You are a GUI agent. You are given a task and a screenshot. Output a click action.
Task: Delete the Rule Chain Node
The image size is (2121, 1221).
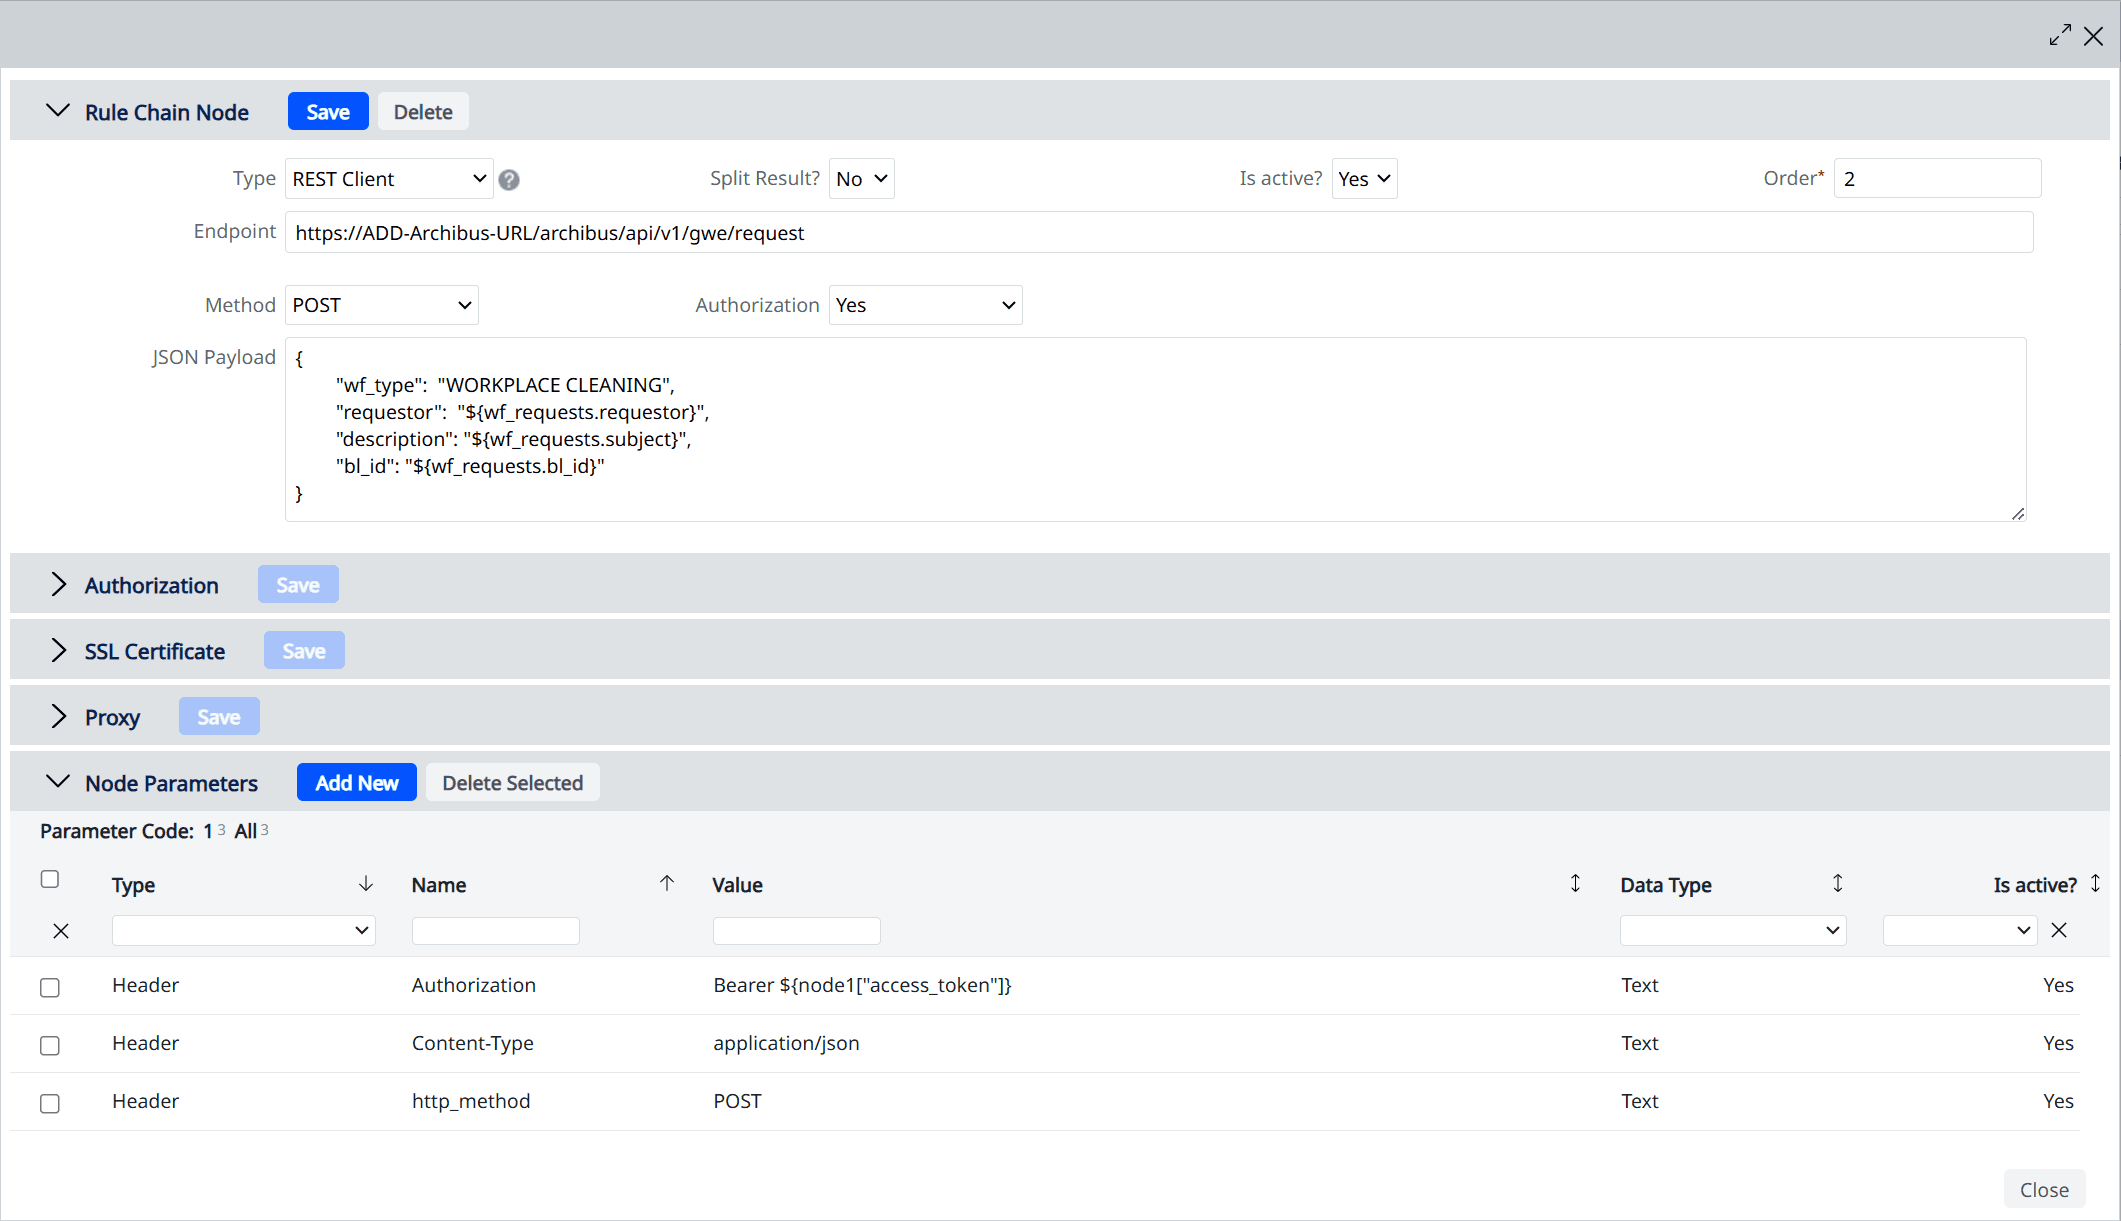pyautogui.click(x=423, y=112)
